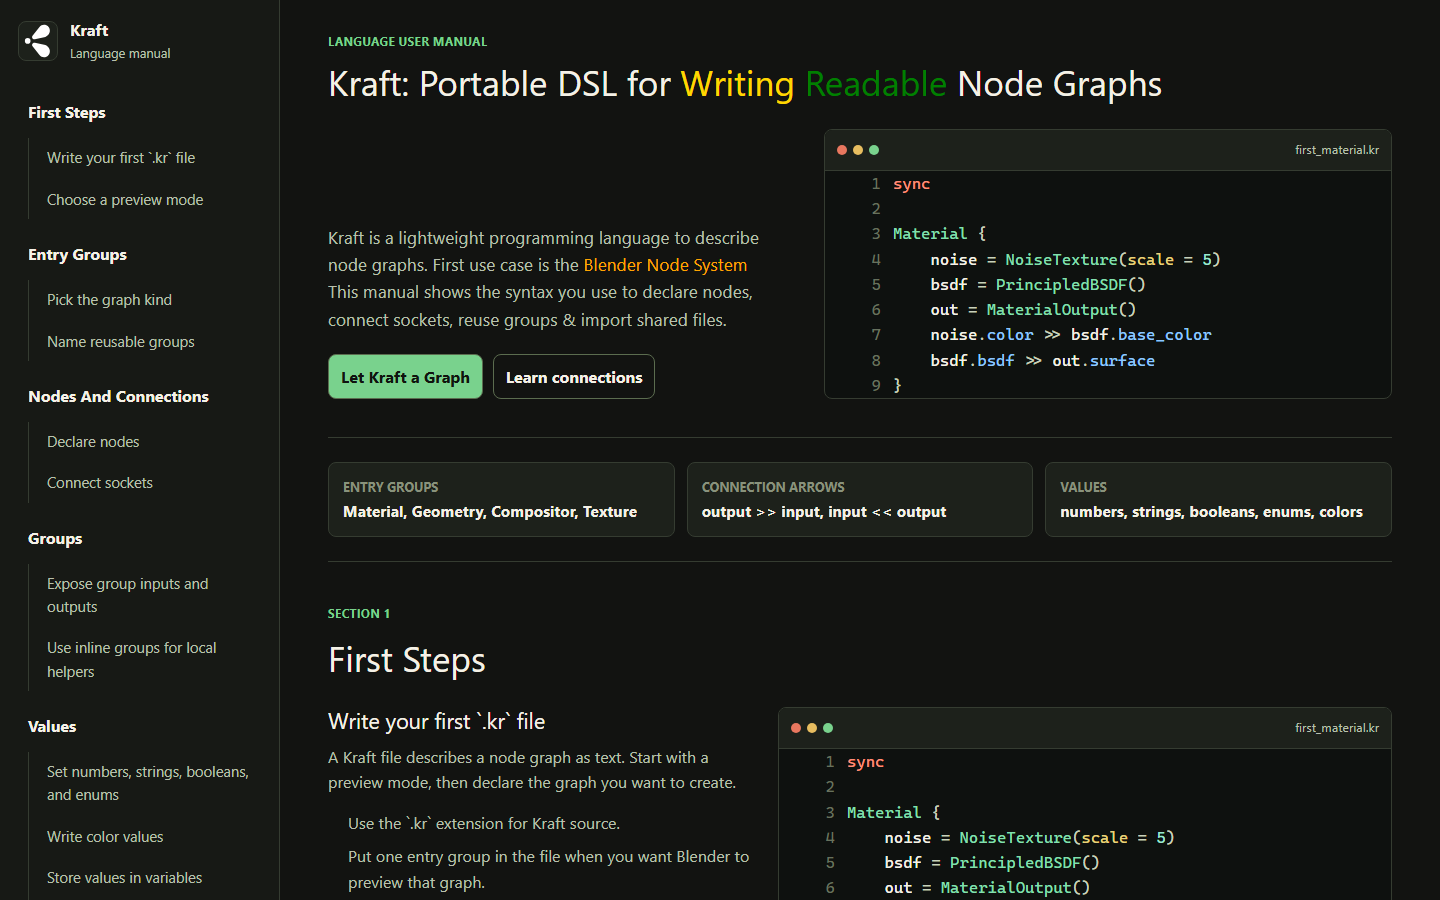Click green dot in lower code window
The image size is (1440, 900).
pos(828,728)
